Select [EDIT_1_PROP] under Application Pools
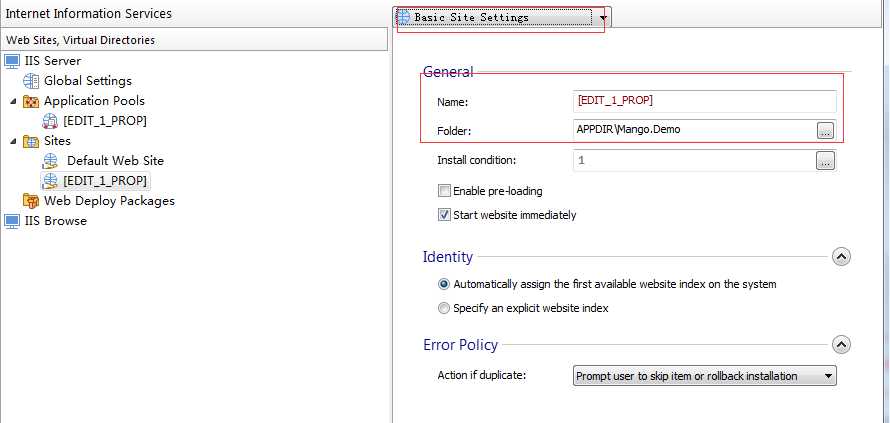Image resolution: width=890 pixels, height=423 pixels. (105, 121)
